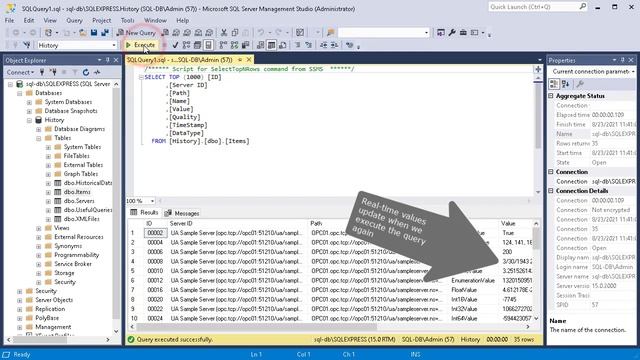Click Change Connection icon left of database box
This screenshot has height=360, width=640.
click(x=27, y=45)
